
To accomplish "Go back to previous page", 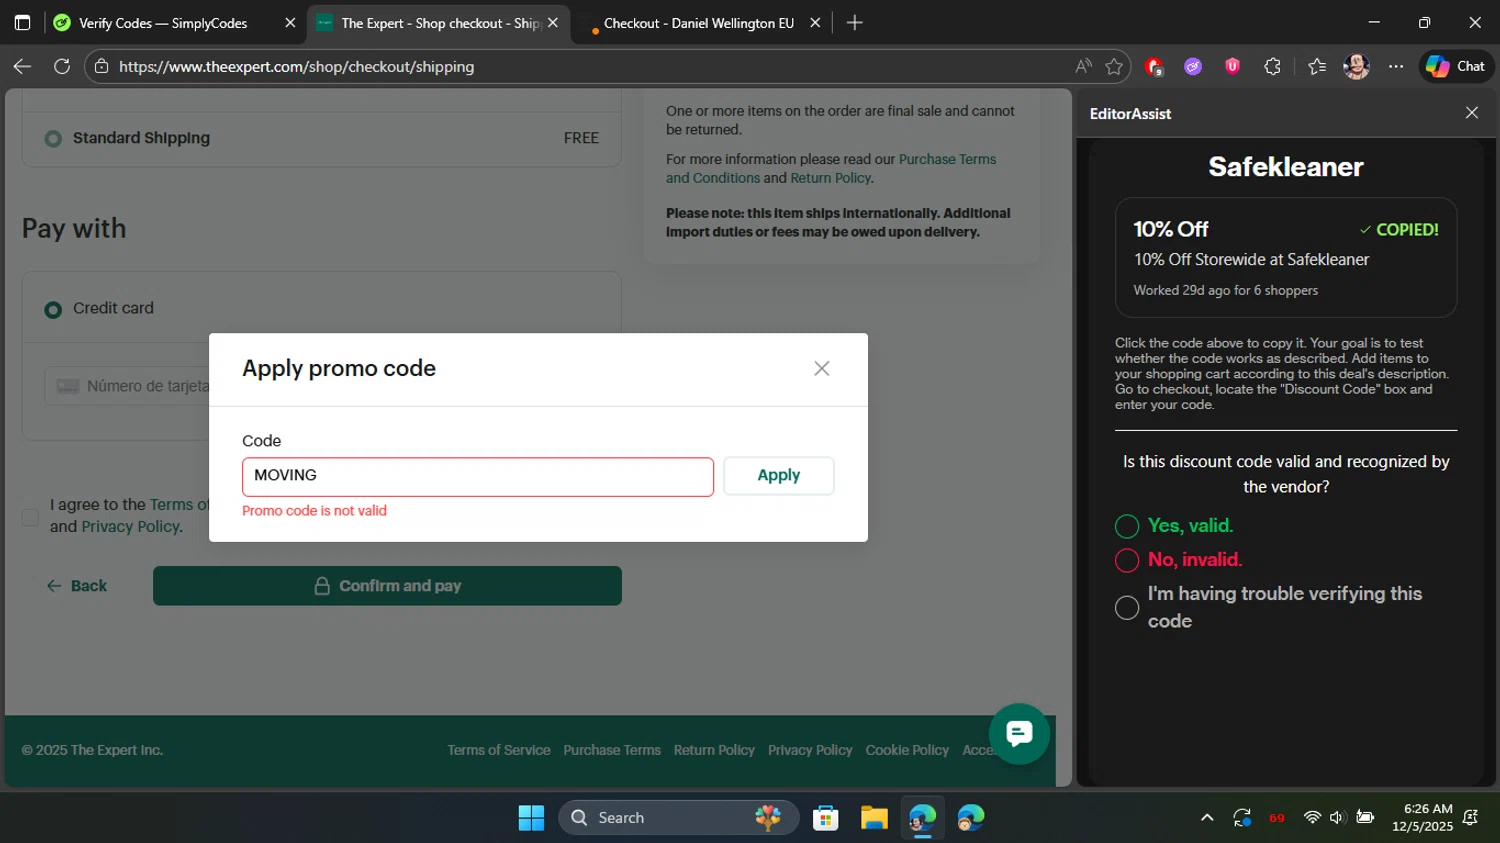I will click(x=22, y=67).
